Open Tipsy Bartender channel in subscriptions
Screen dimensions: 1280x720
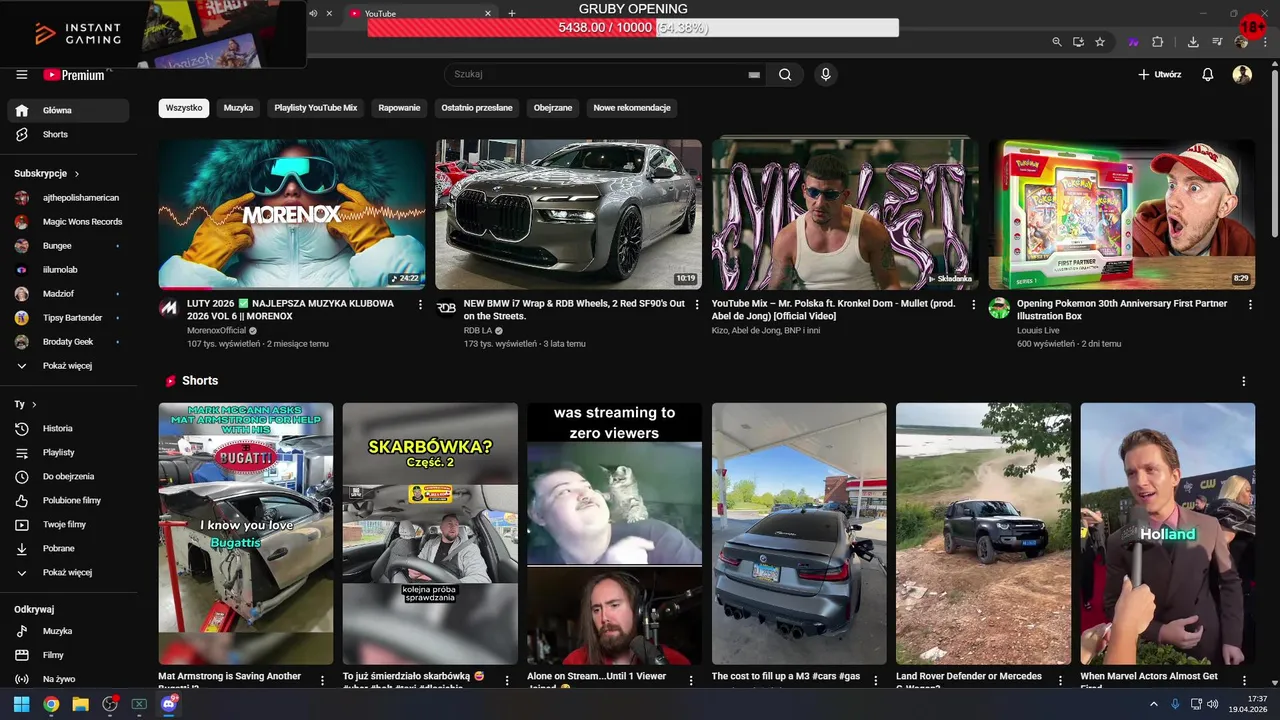tap(68, 318)
